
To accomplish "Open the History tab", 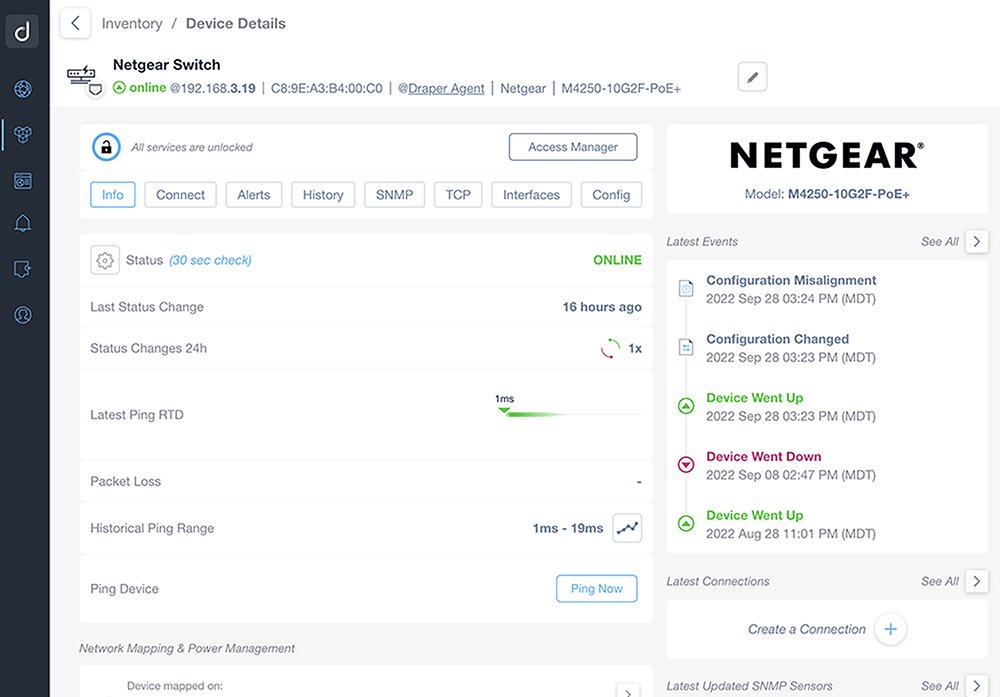I will click(323, 195).
